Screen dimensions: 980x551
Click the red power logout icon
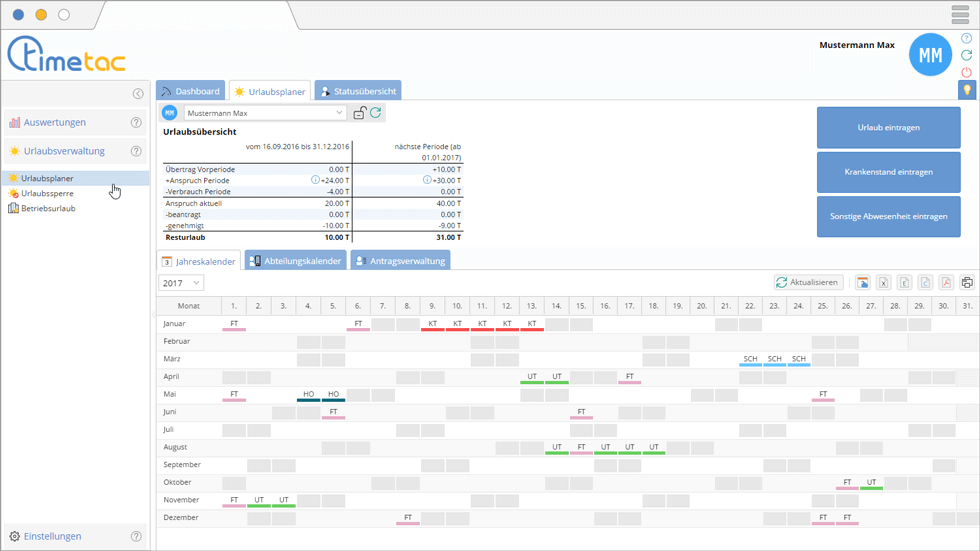(x=966, y=72)
